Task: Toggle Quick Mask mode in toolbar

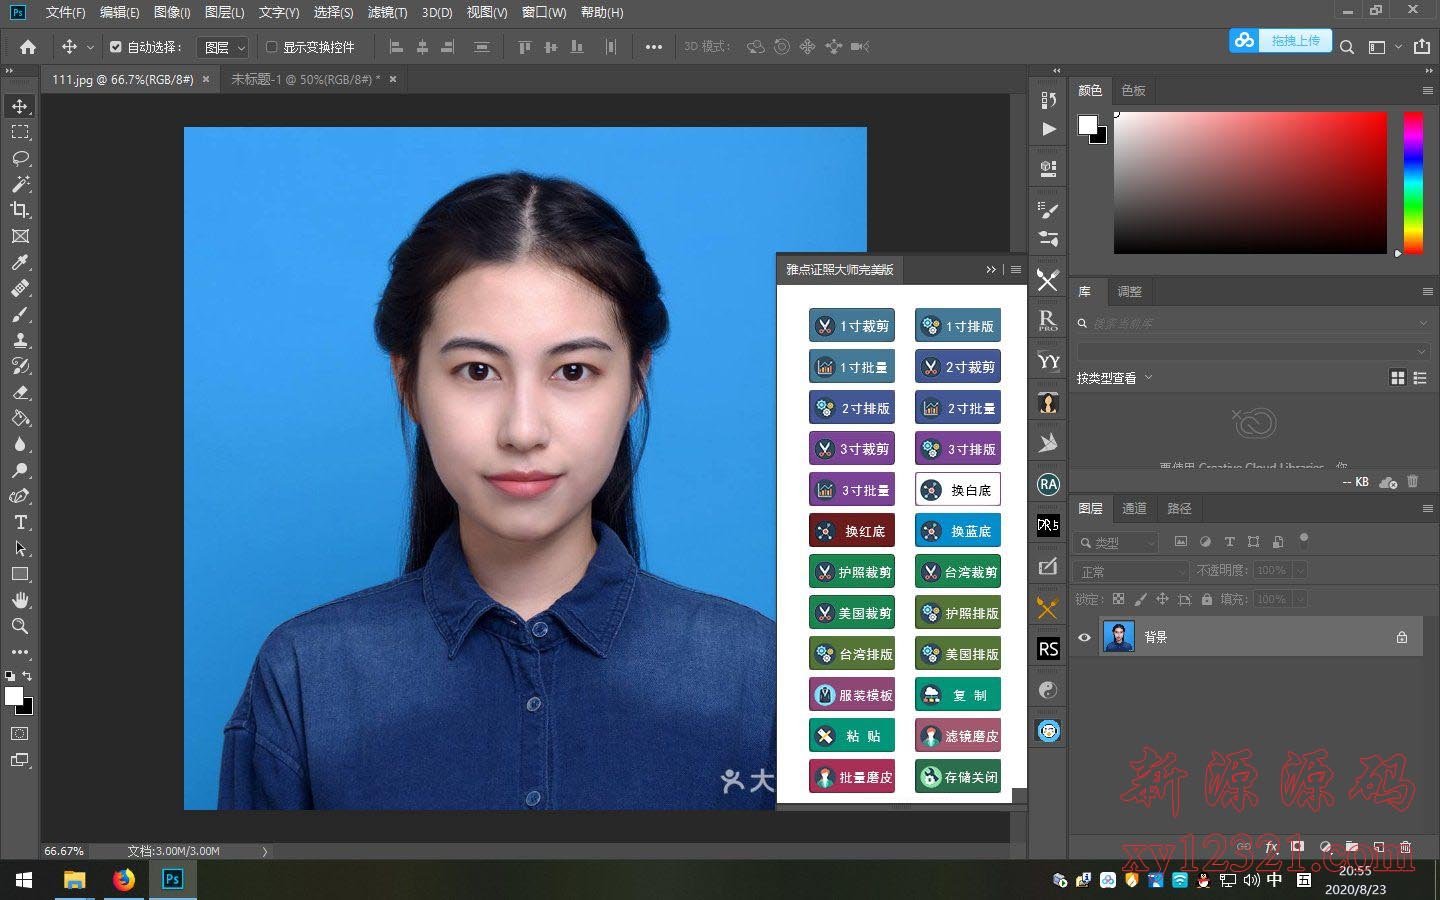Action: coord(20,733)
